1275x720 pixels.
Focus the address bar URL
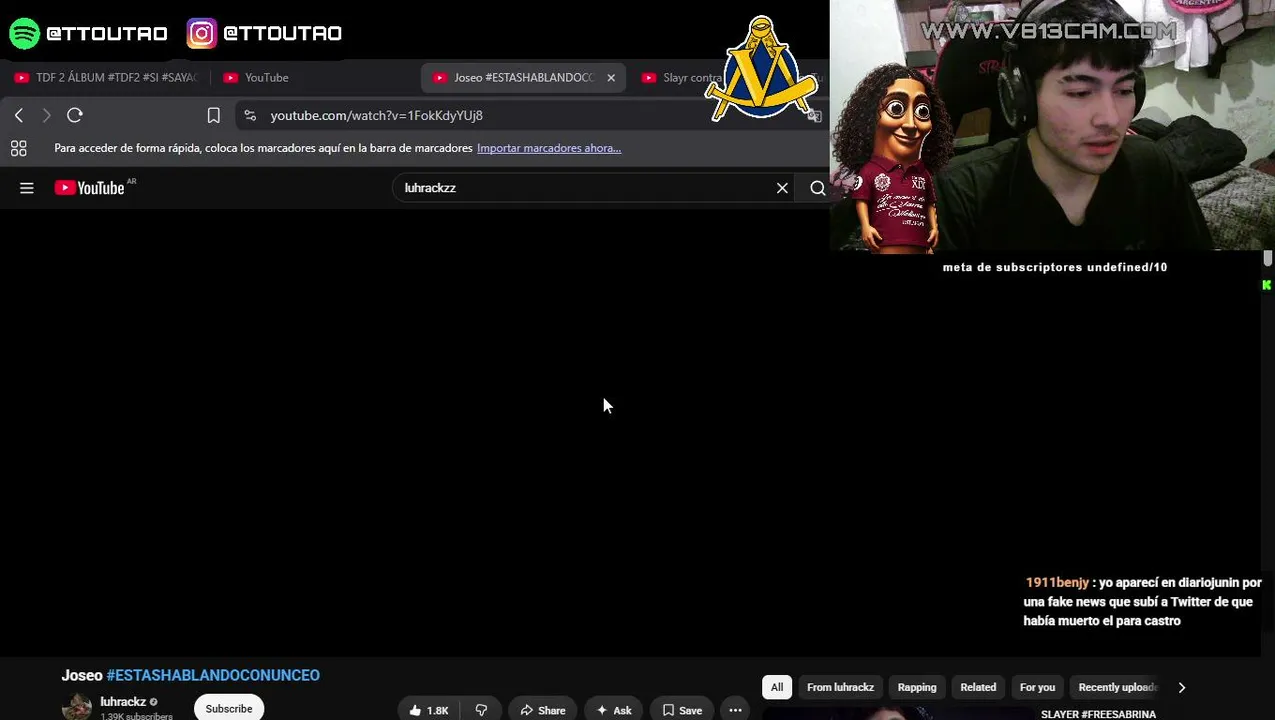376,116
